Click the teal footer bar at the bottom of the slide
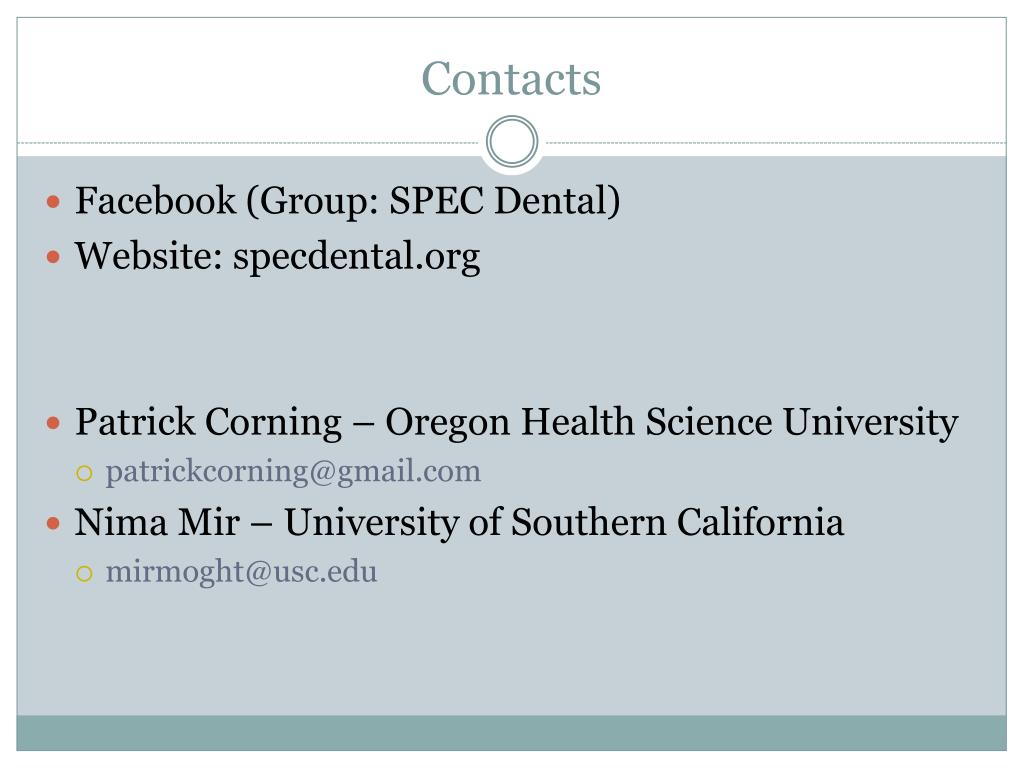The image size is (1024, 768). (511, 733)
